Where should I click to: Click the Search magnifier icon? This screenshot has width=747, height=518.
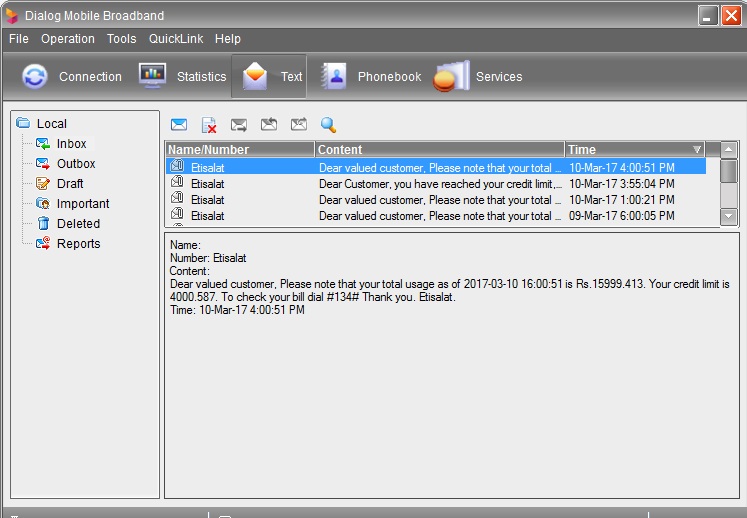pyautogui.click(x=328, y=125)
